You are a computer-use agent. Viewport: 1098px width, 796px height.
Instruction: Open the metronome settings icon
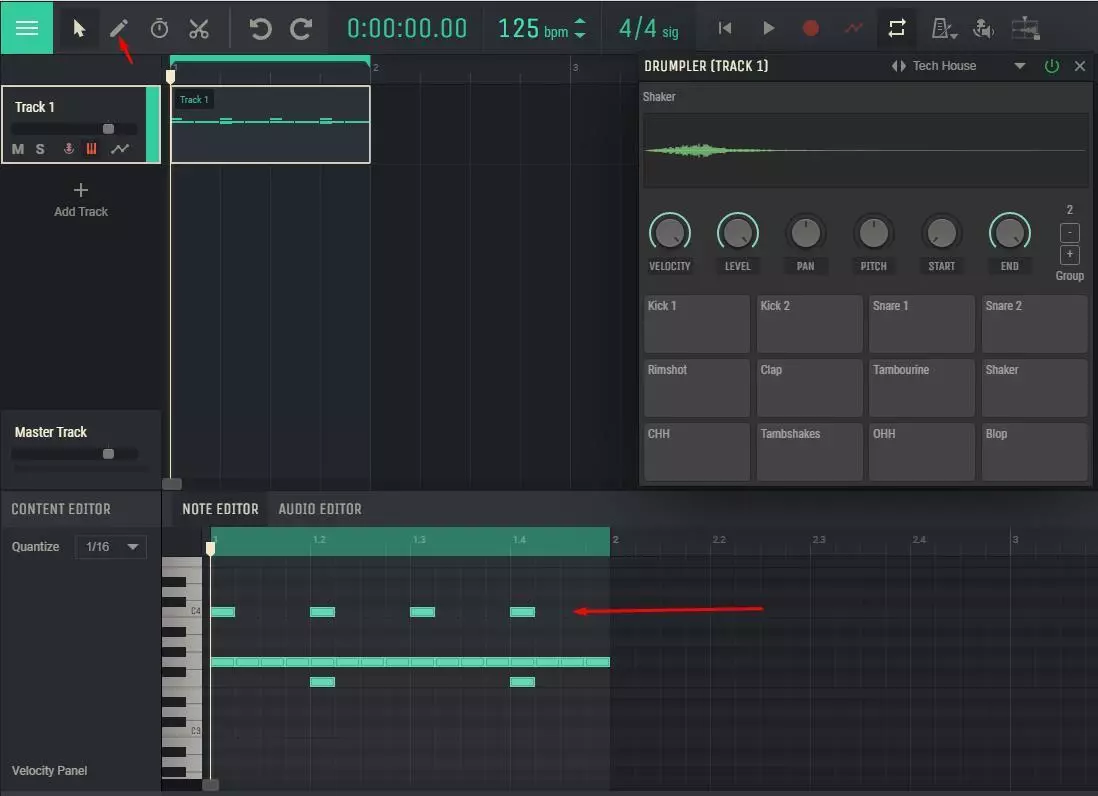pos(943,28)
